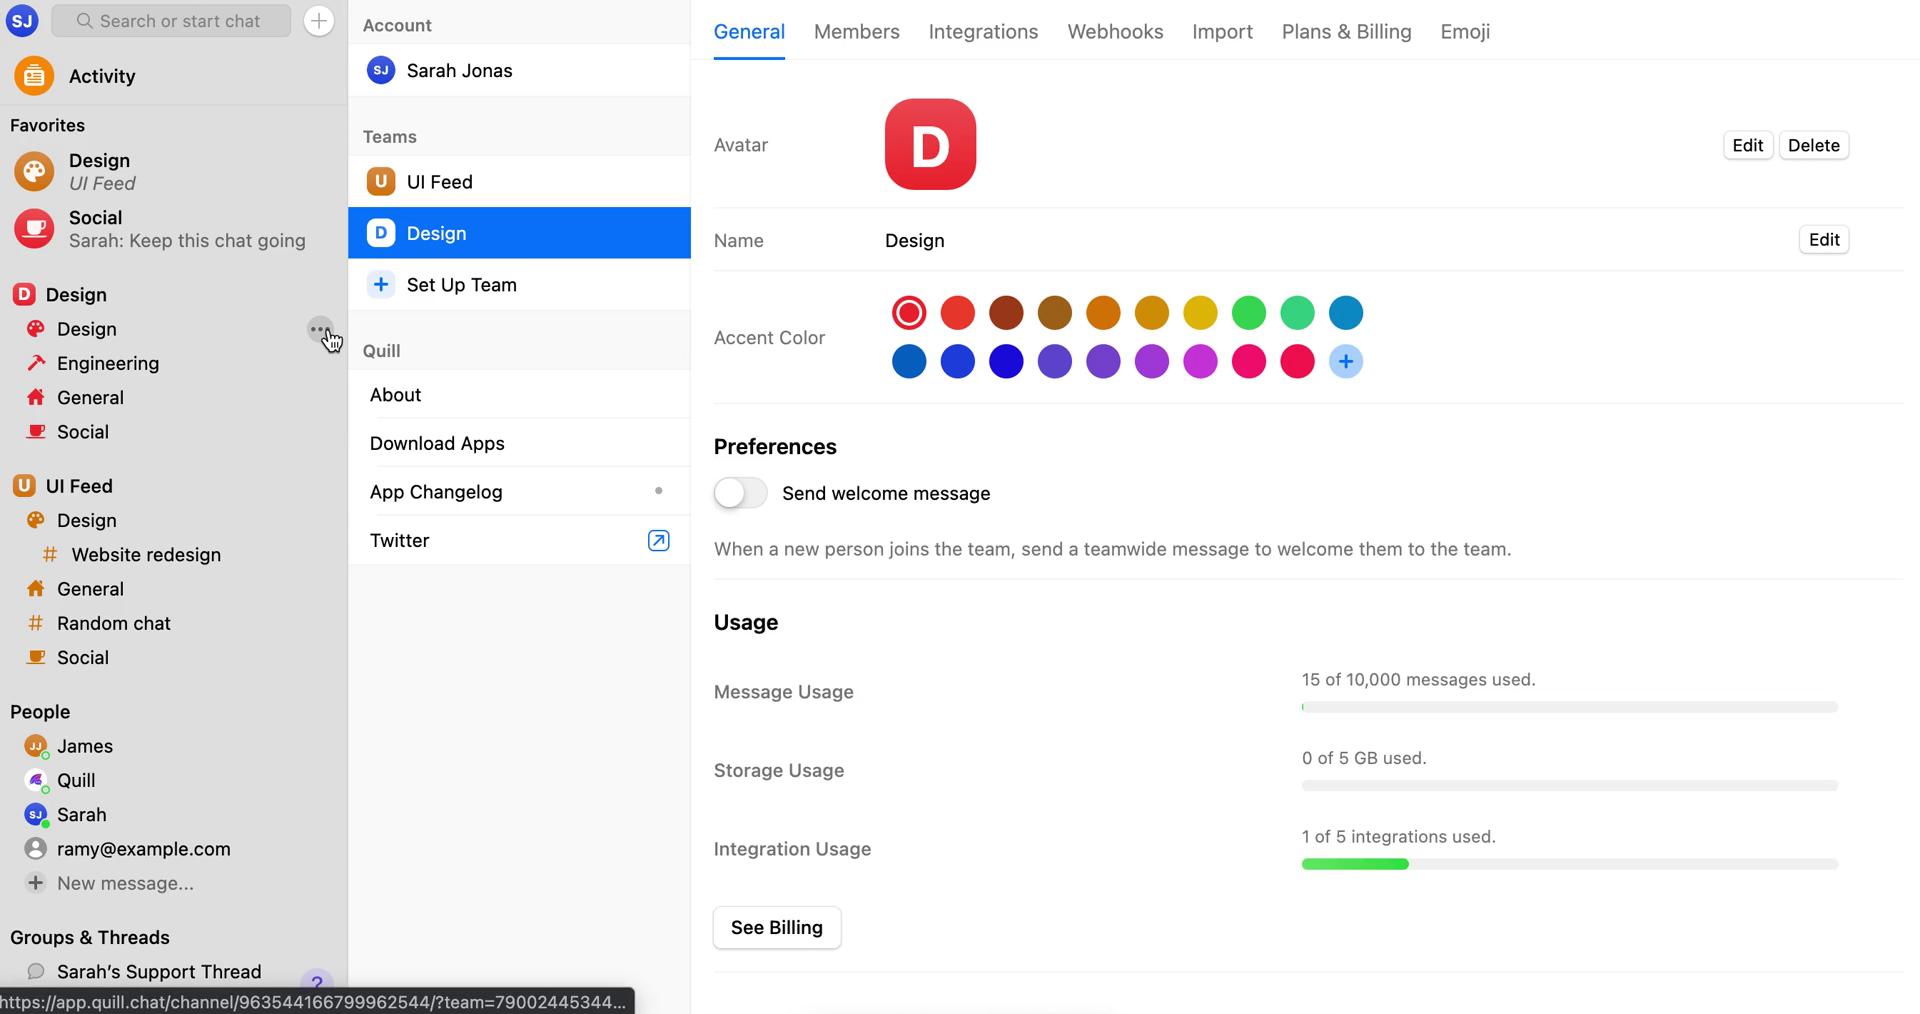
Task: Click the Search or start chat field
Action: tap(171, 20)
